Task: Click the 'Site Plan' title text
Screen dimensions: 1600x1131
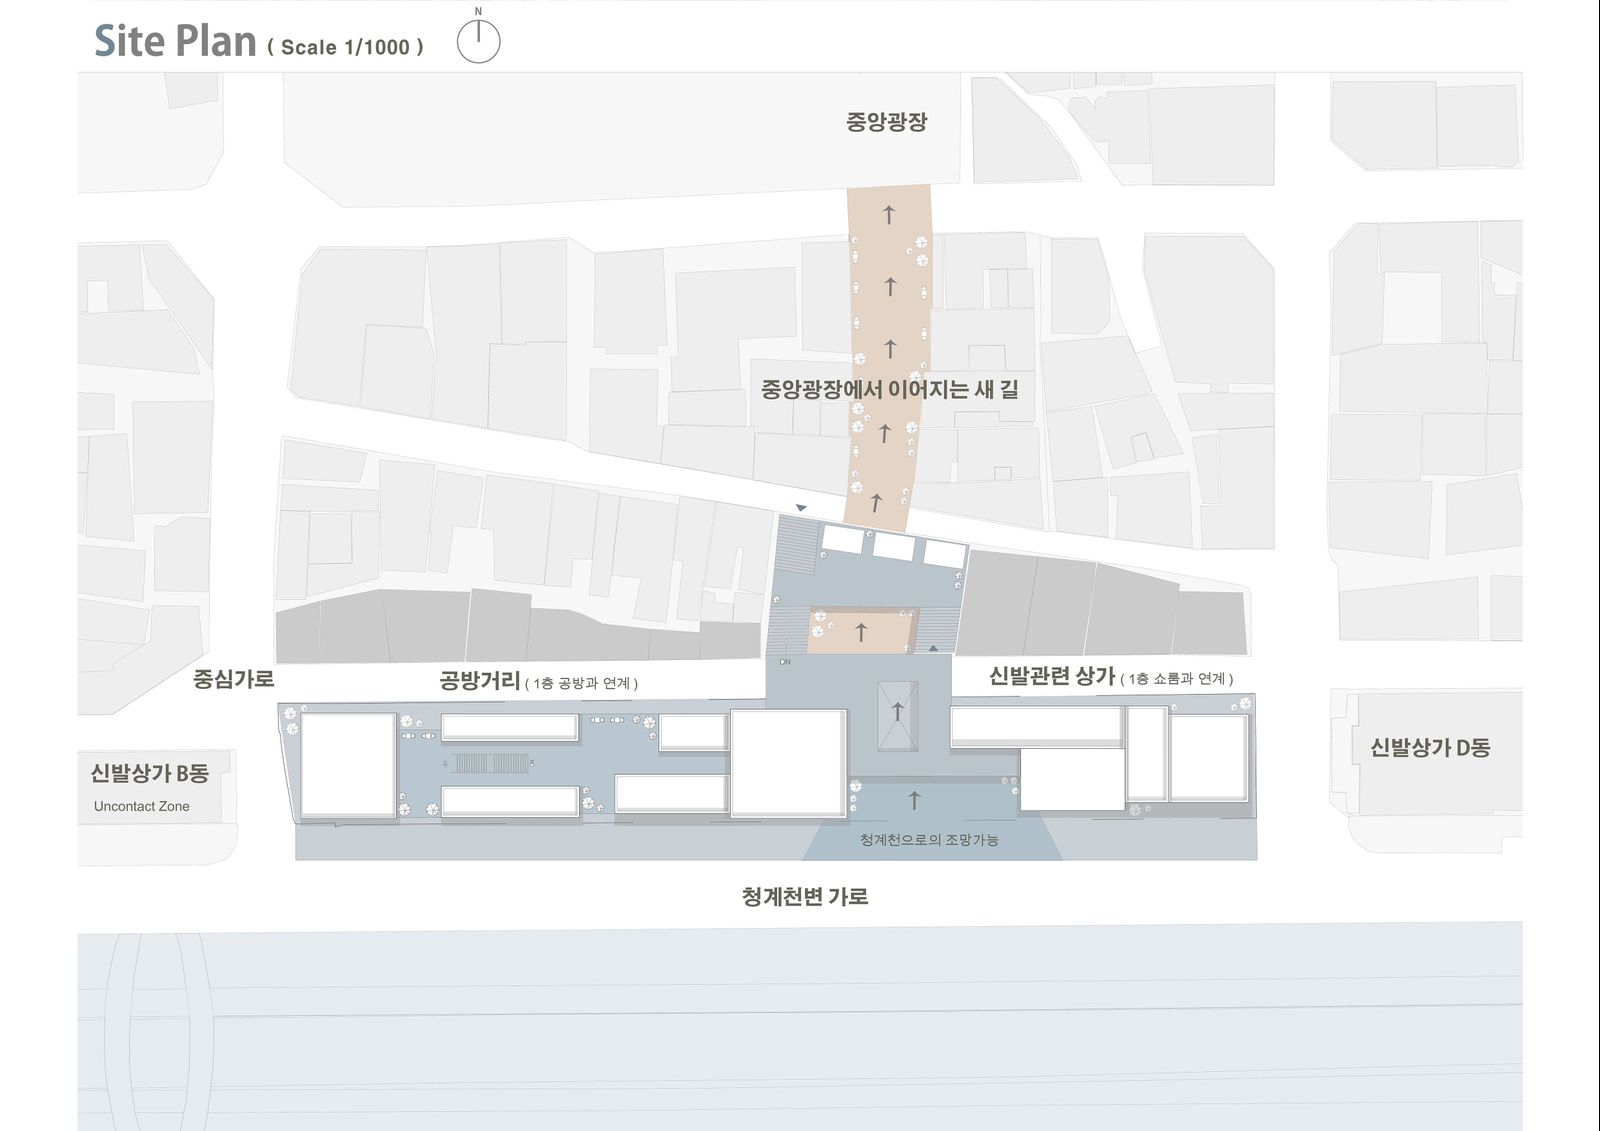Action: pos(175,41)
